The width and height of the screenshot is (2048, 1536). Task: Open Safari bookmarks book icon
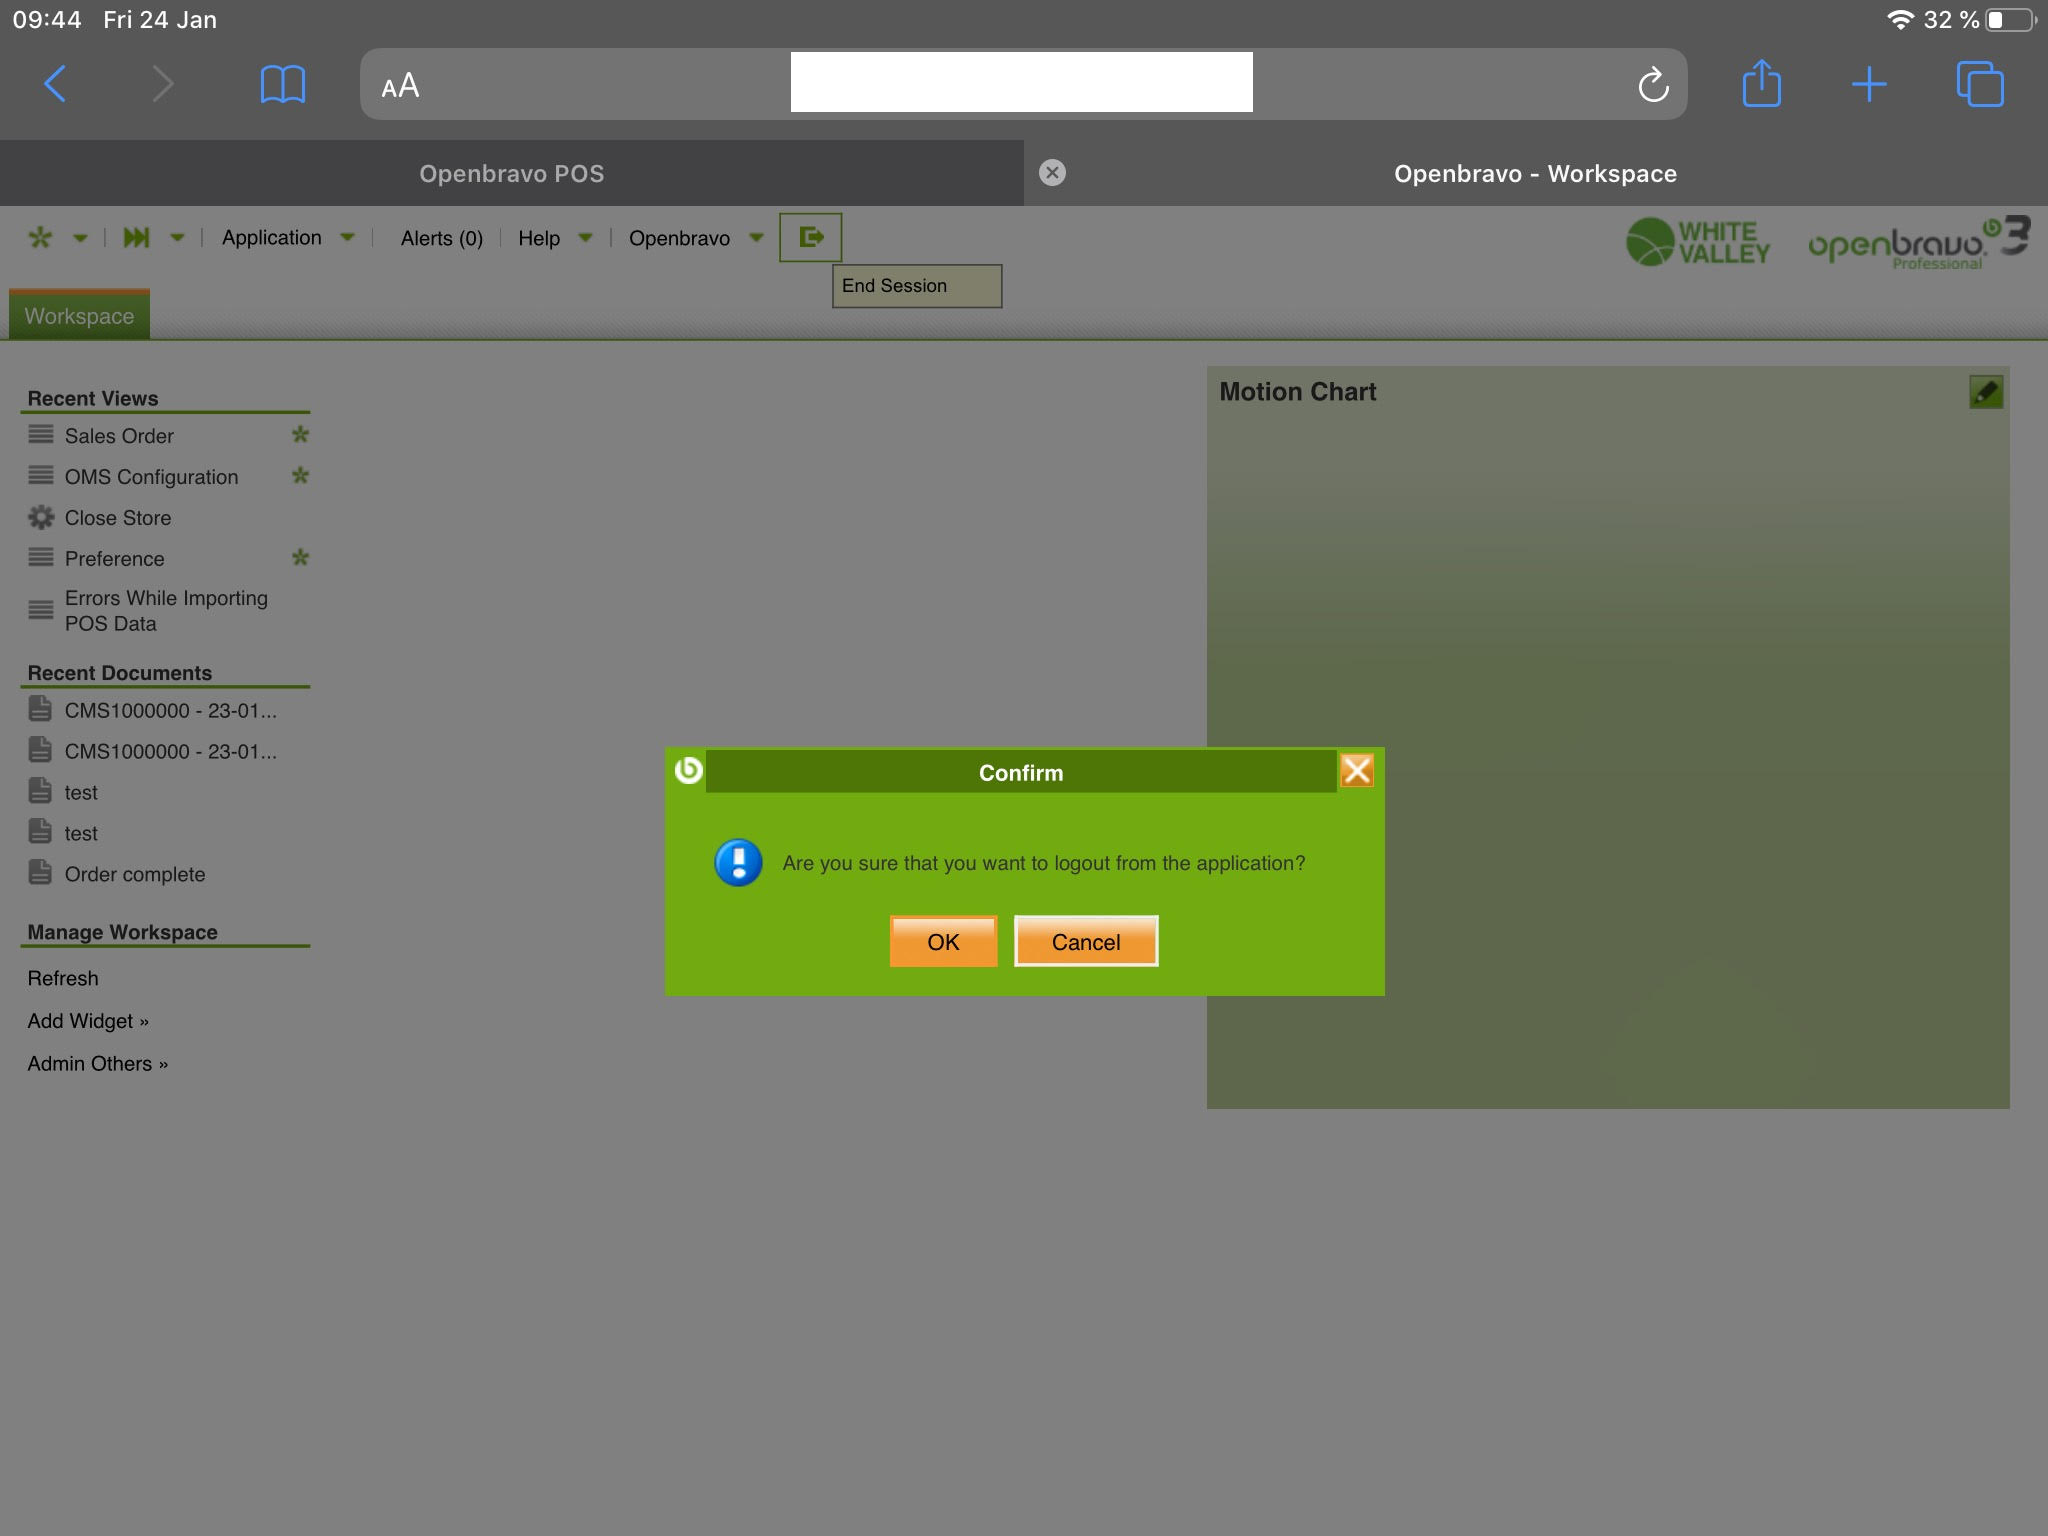pos(282,85)
